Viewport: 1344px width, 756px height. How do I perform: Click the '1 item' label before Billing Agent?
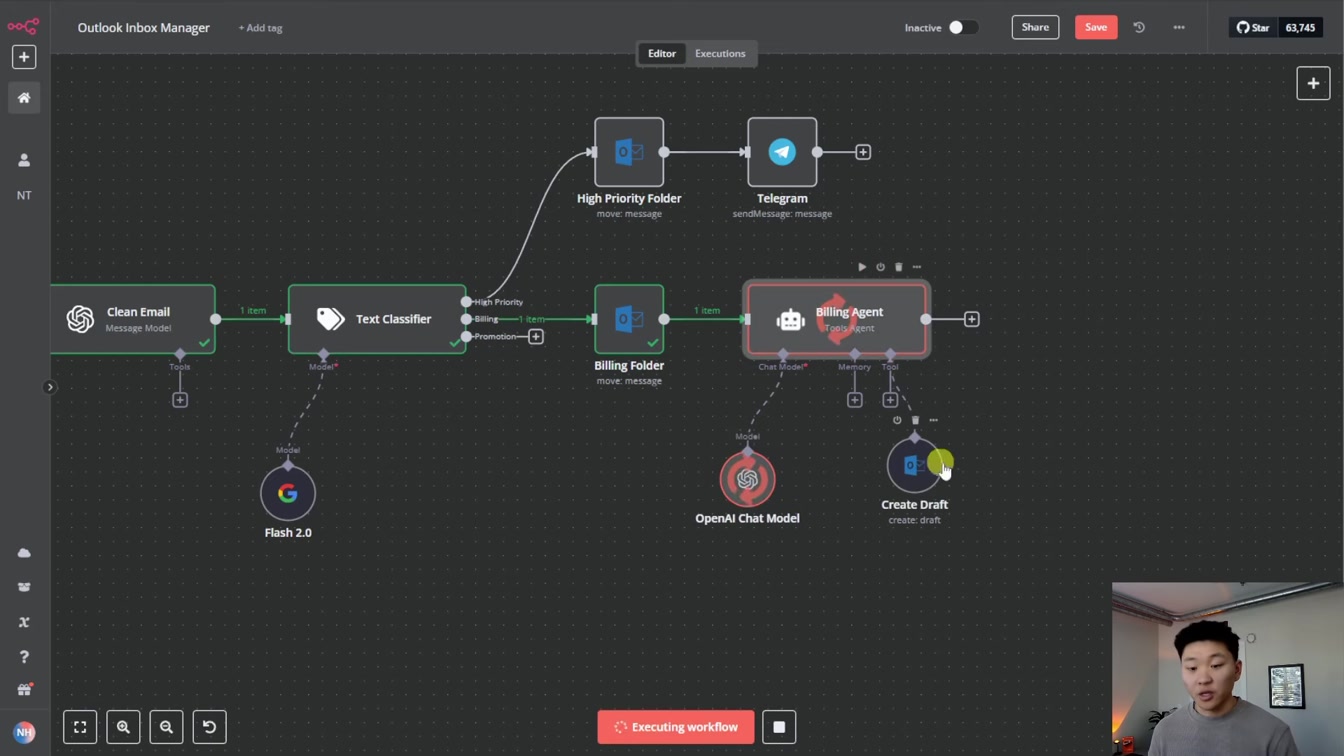pos(707,311)
